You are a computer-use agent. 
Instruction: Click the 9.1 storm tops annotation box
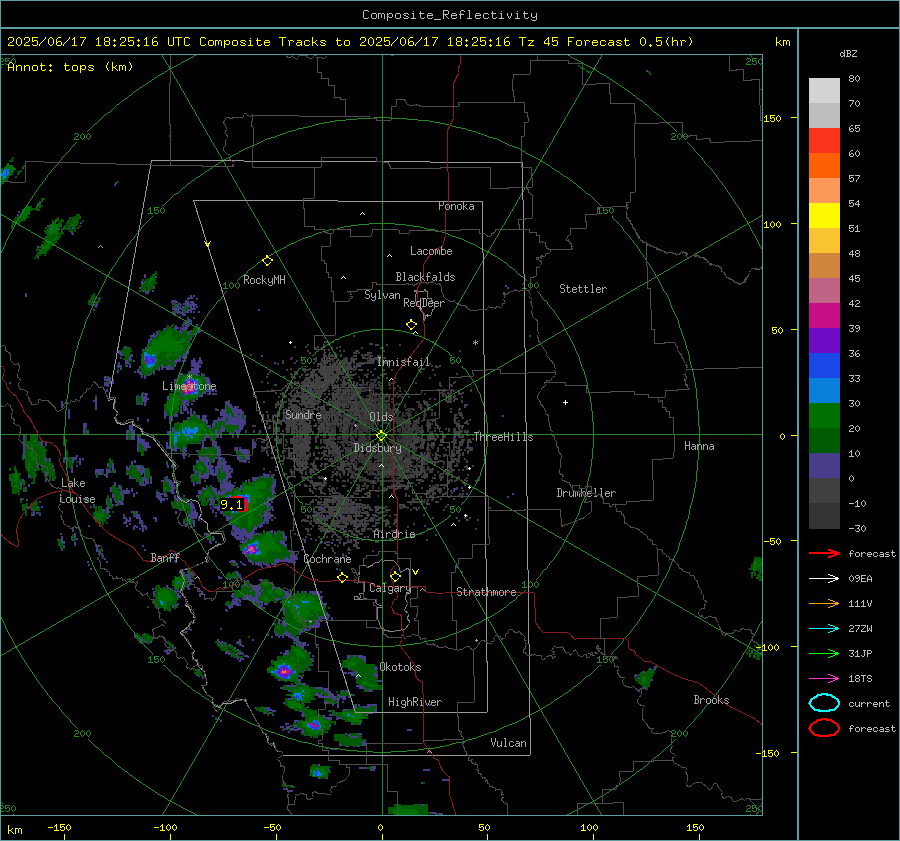pyautogui.click(x=233, y=505)
